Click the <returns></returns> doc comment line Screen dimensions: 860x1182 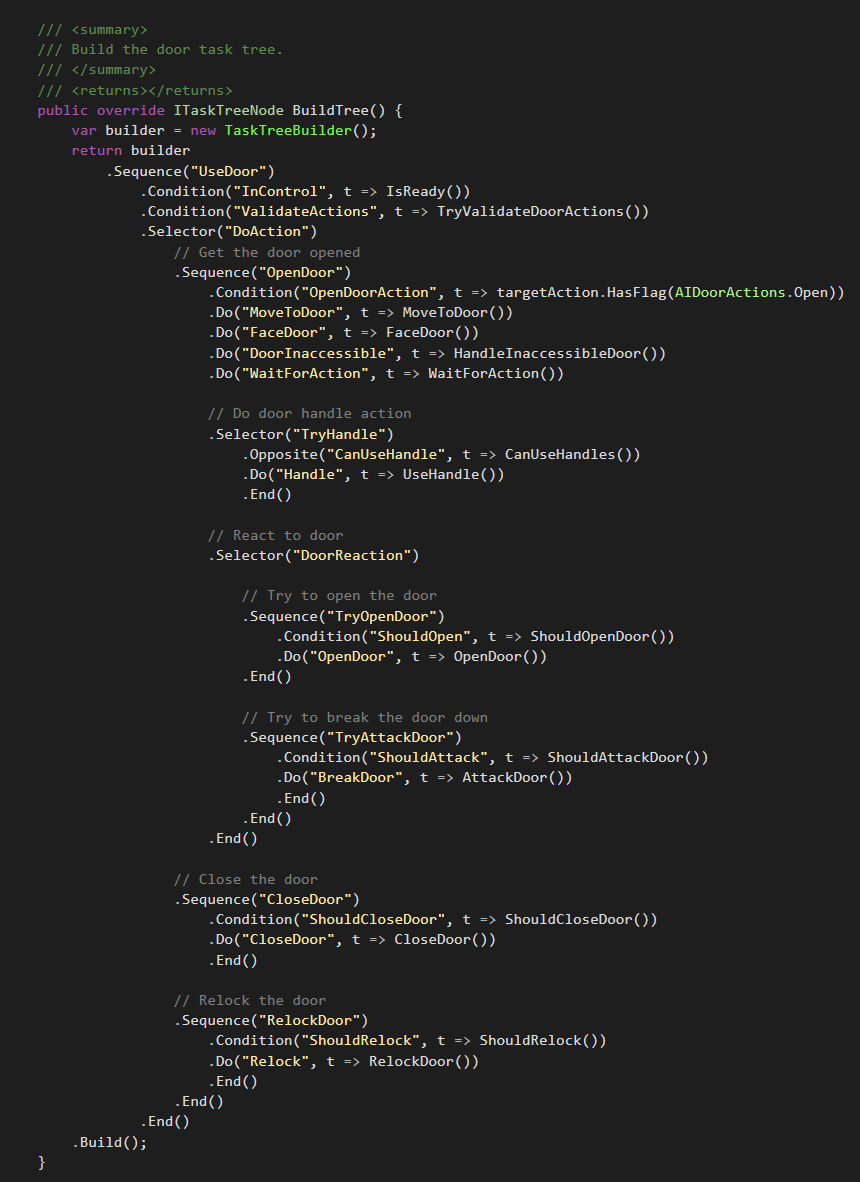tap(135, 90)
